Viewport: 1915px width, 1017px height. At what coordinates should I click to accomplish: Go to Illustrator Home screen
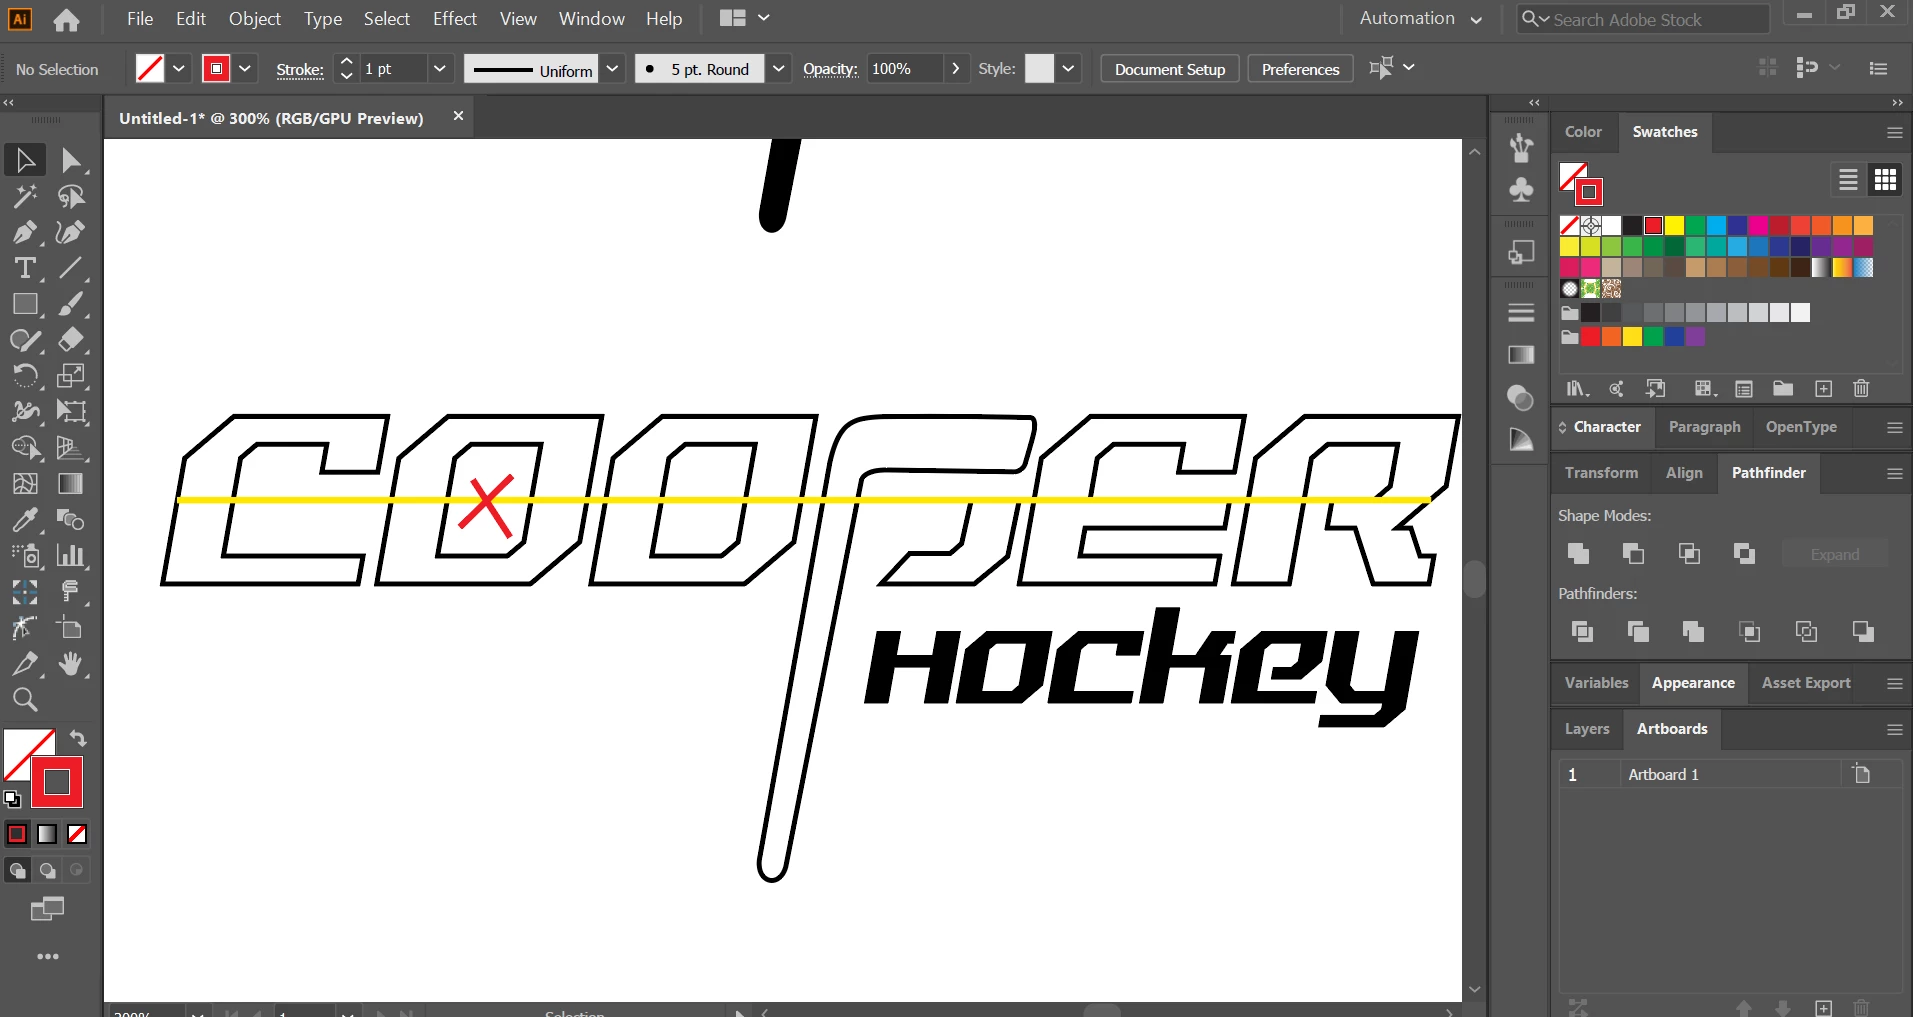click(x=66, y=19)
